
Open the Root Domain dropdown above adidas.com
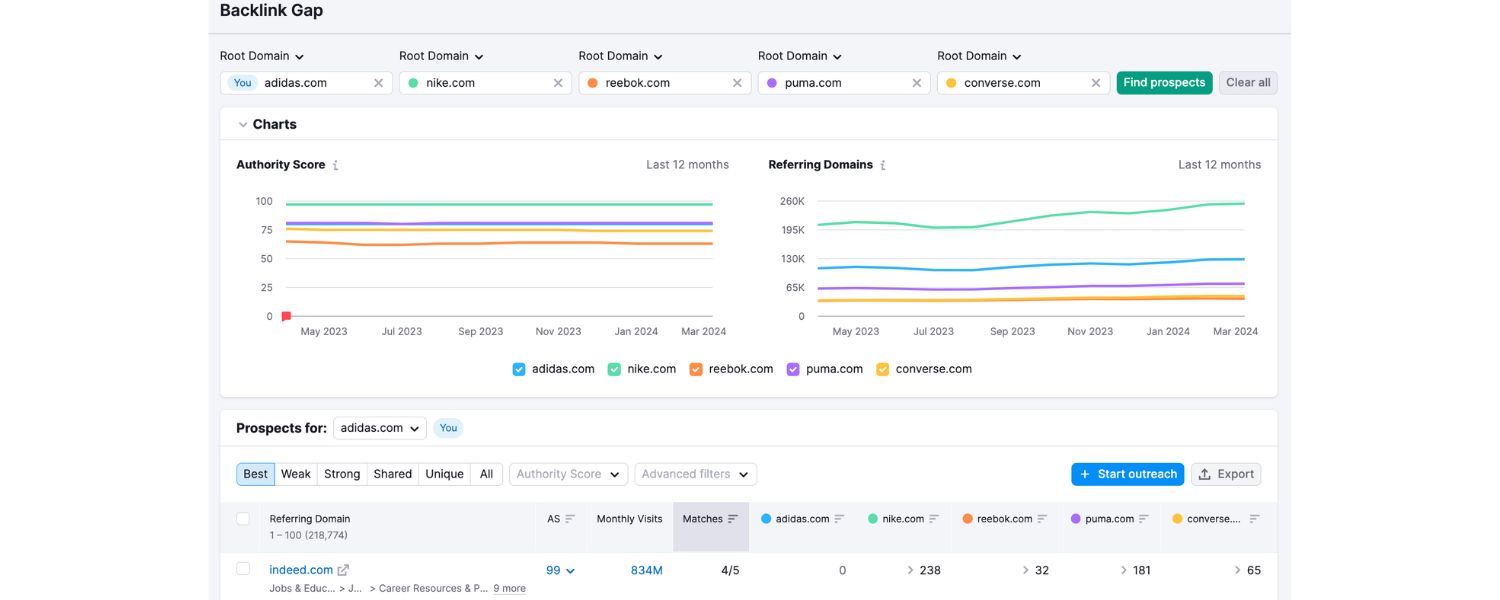pyautogui.click(x=260, y=56)
